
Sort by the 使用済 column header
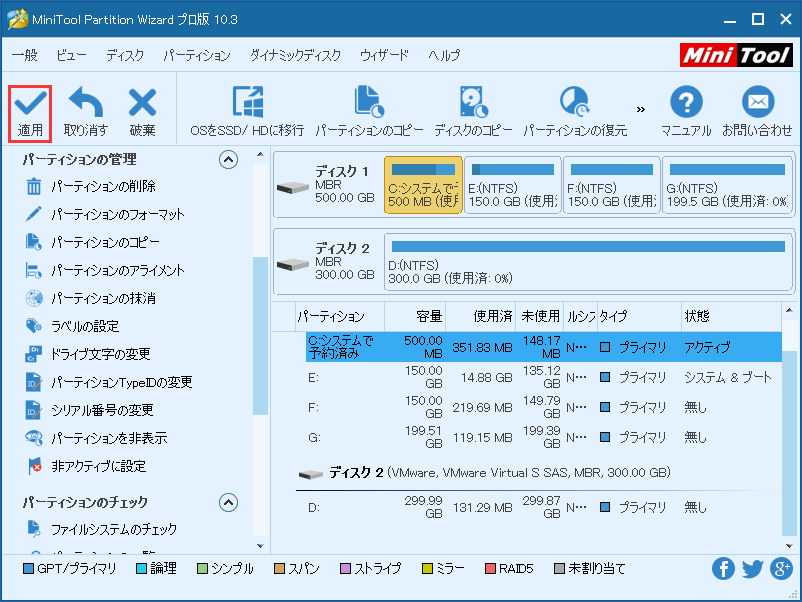click(x=480, y=317)
